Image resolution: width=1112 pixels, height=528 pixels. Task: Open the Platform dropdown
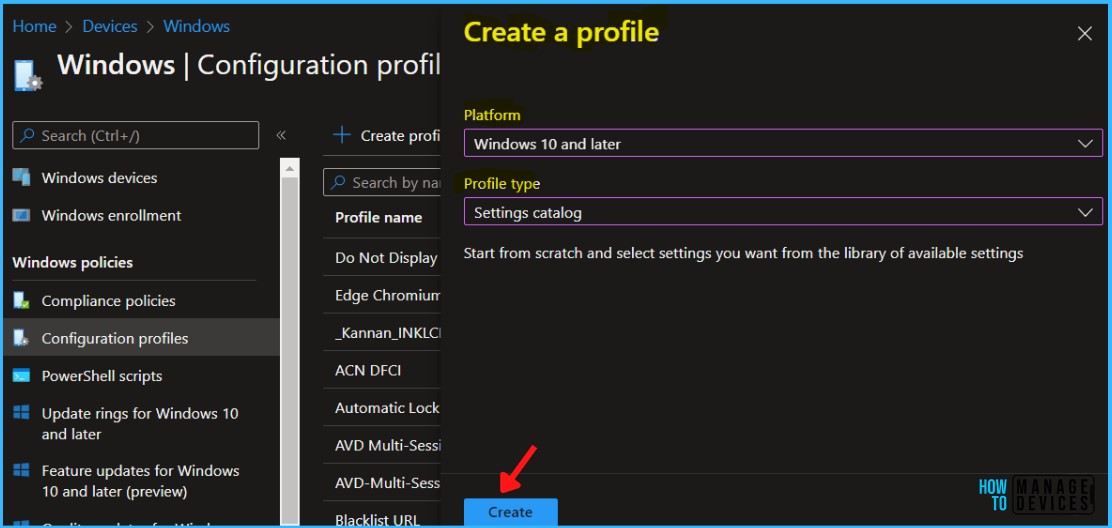click(783, 143)
